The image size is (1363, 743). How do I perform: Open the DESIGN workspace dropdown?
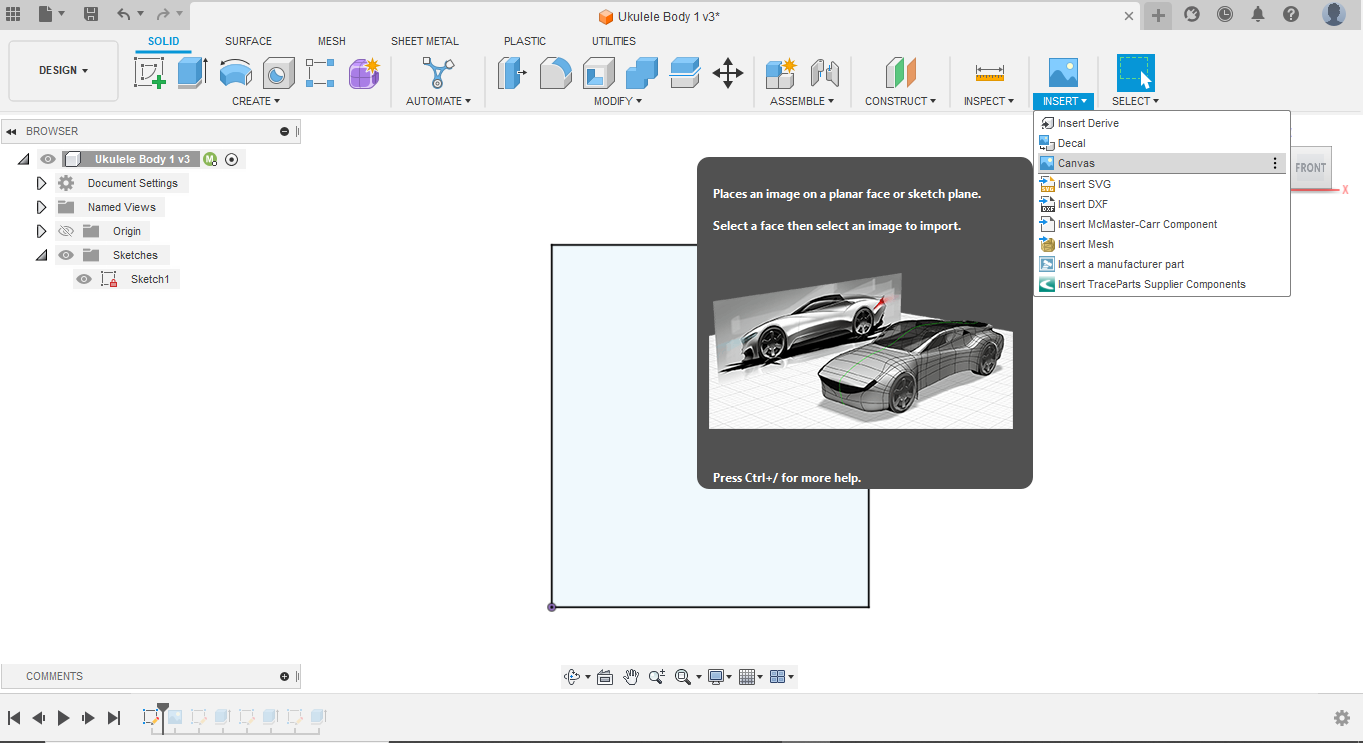click(x=63, y=71)
